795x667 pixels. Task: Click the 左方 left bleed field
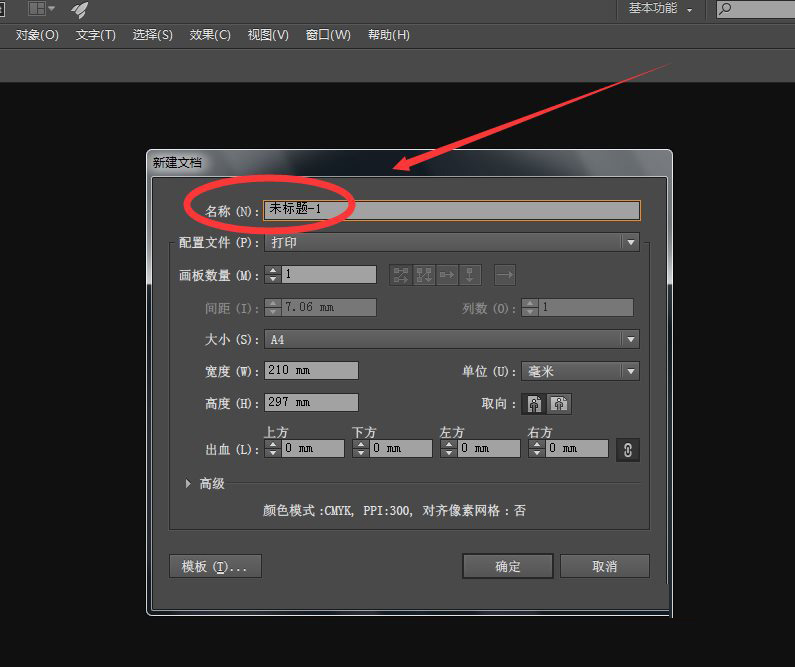tap(489, 448)
